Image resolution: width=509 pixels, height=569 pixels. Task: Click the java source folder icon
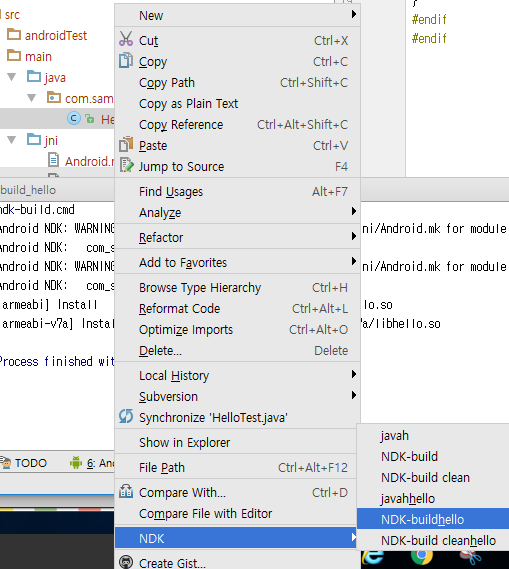click(x=34, y=77)
